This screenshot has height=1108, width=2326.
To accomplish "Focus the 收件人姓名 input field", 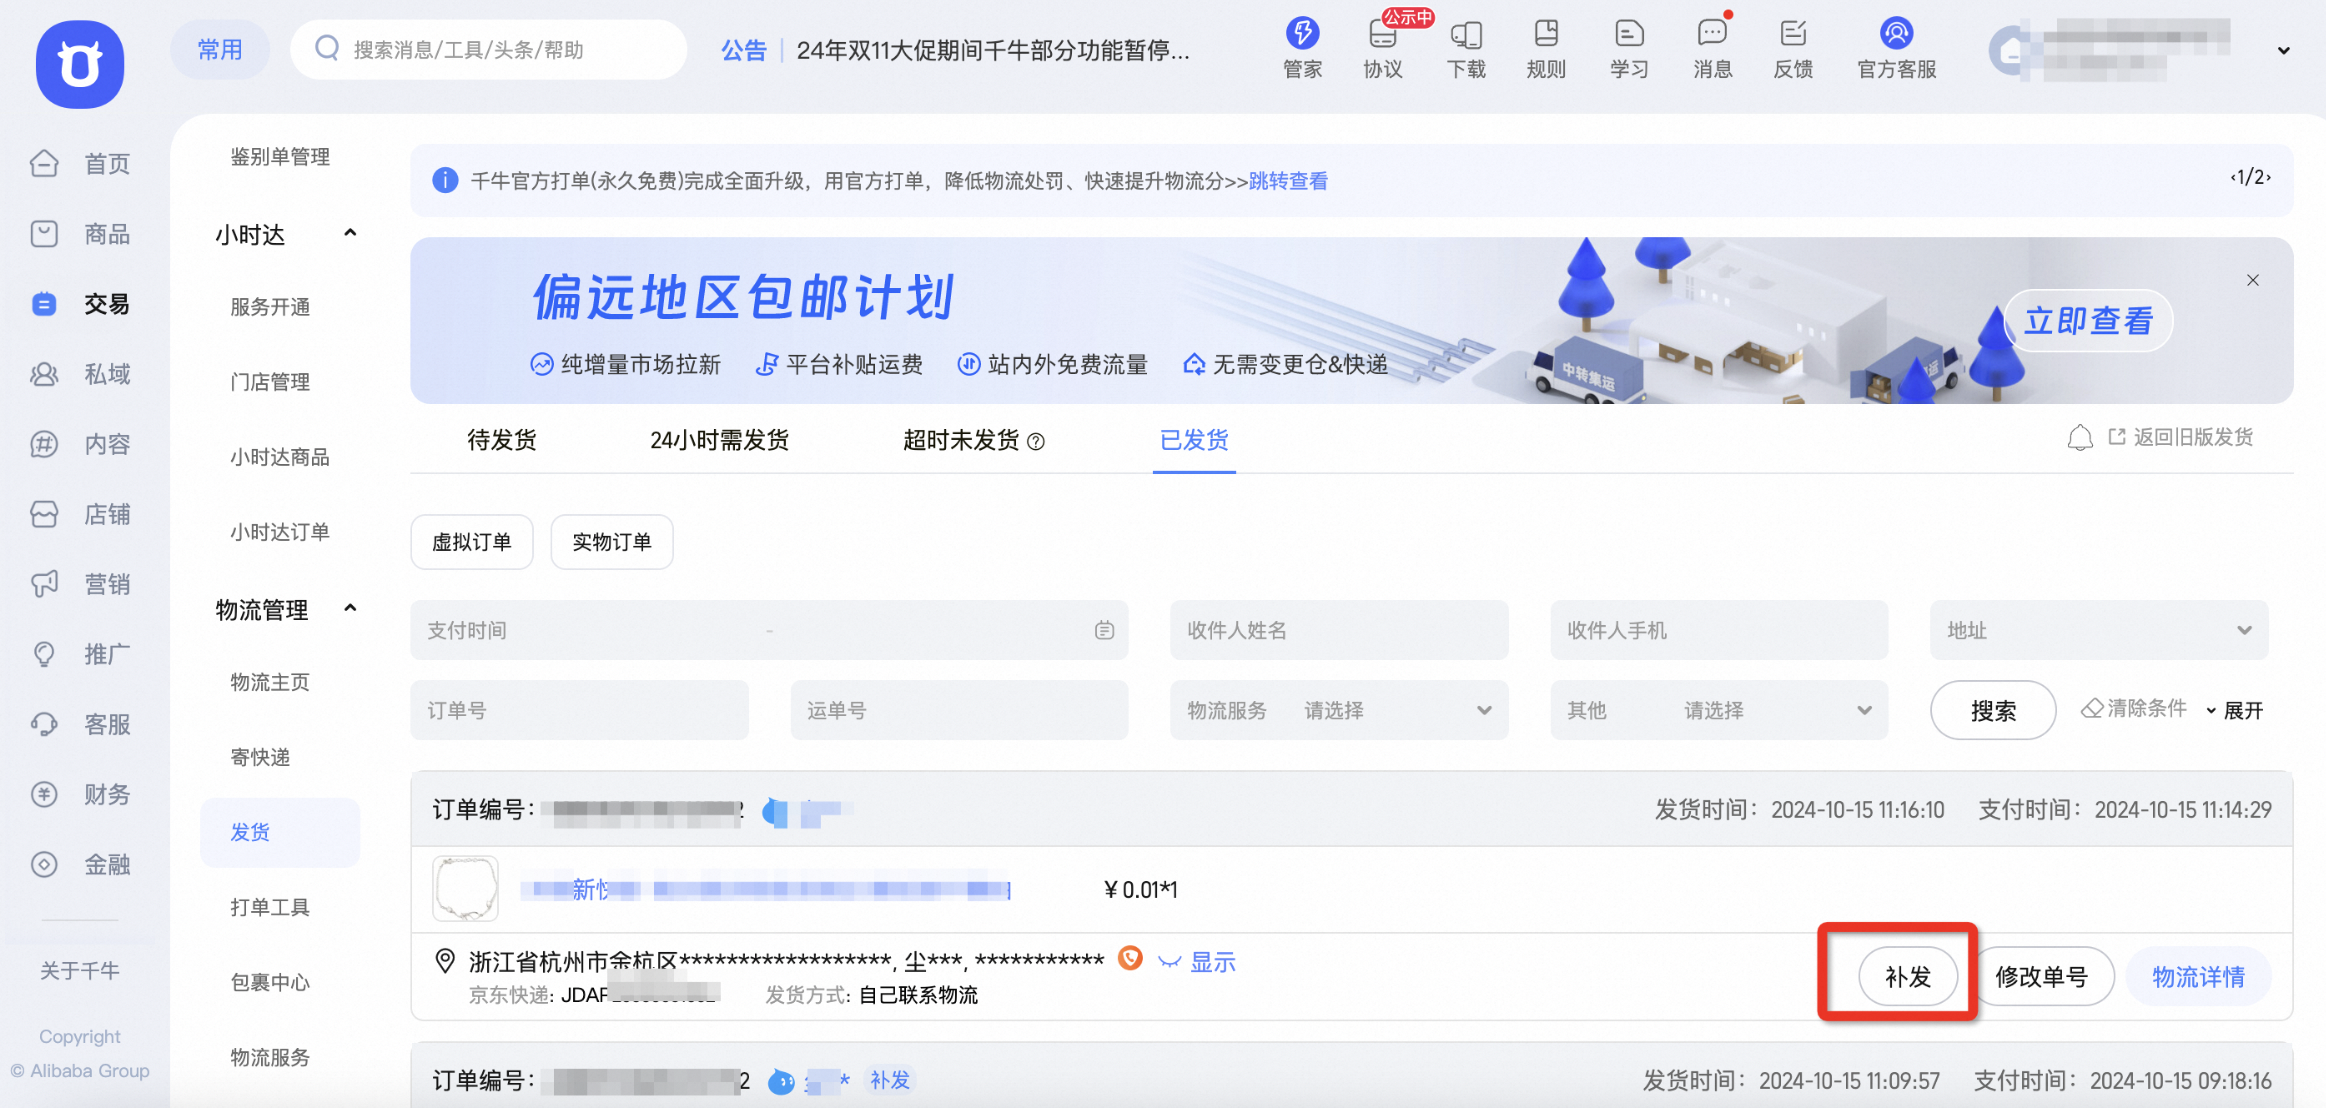I will click(x=1339, y=630).
